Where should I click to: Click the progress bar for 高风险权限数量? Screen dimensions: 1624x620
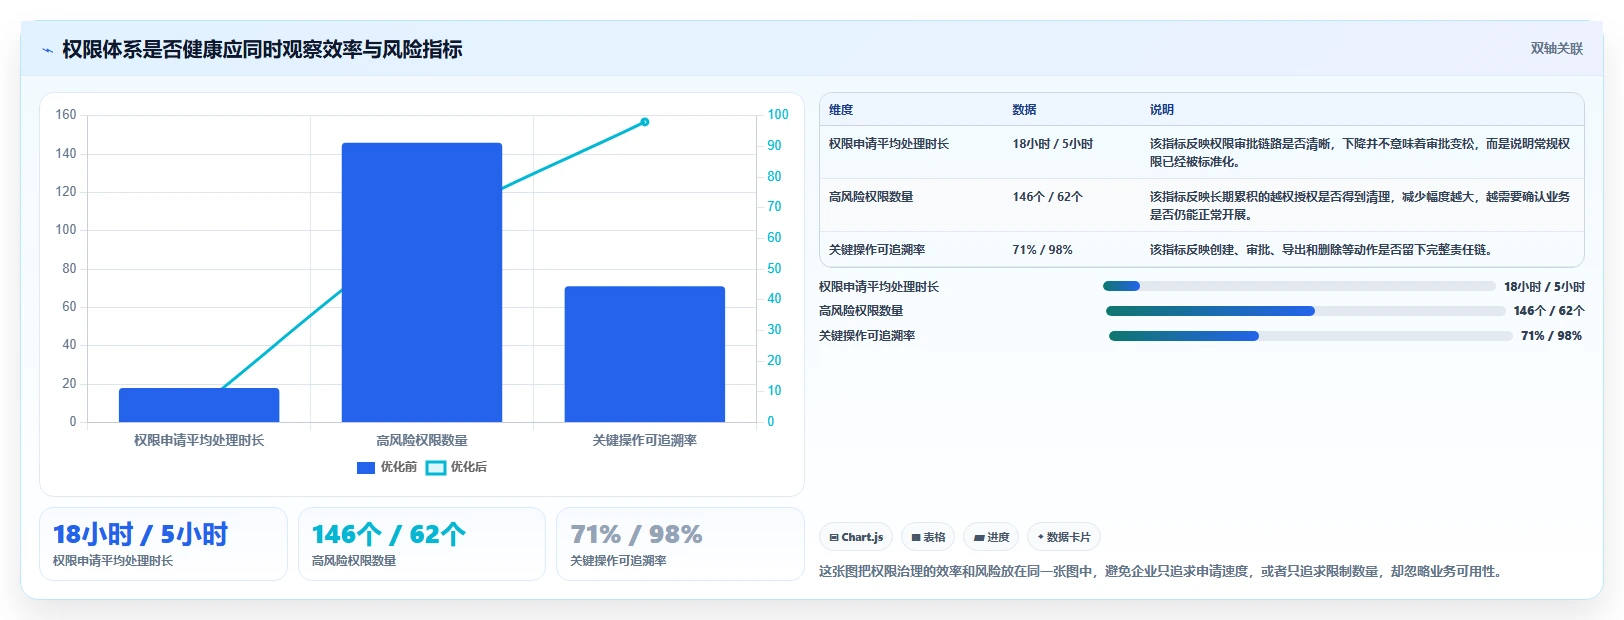1306,311
